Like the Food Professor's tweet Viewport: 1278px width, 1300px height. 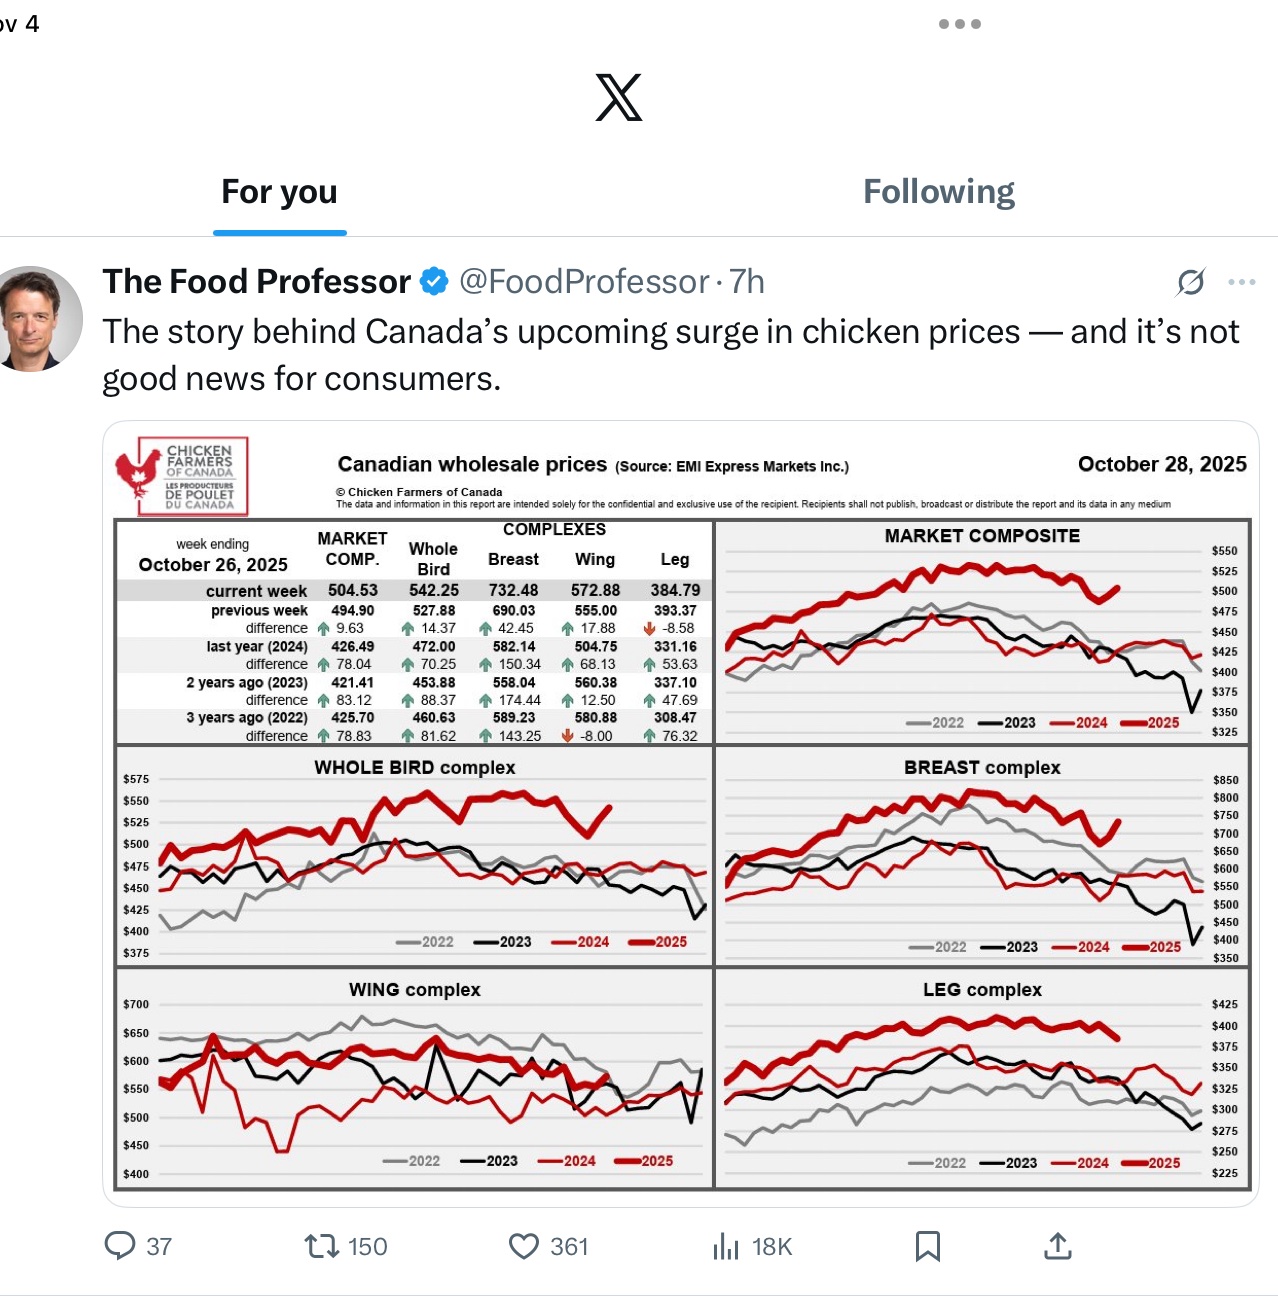[x=524, y=1246]
